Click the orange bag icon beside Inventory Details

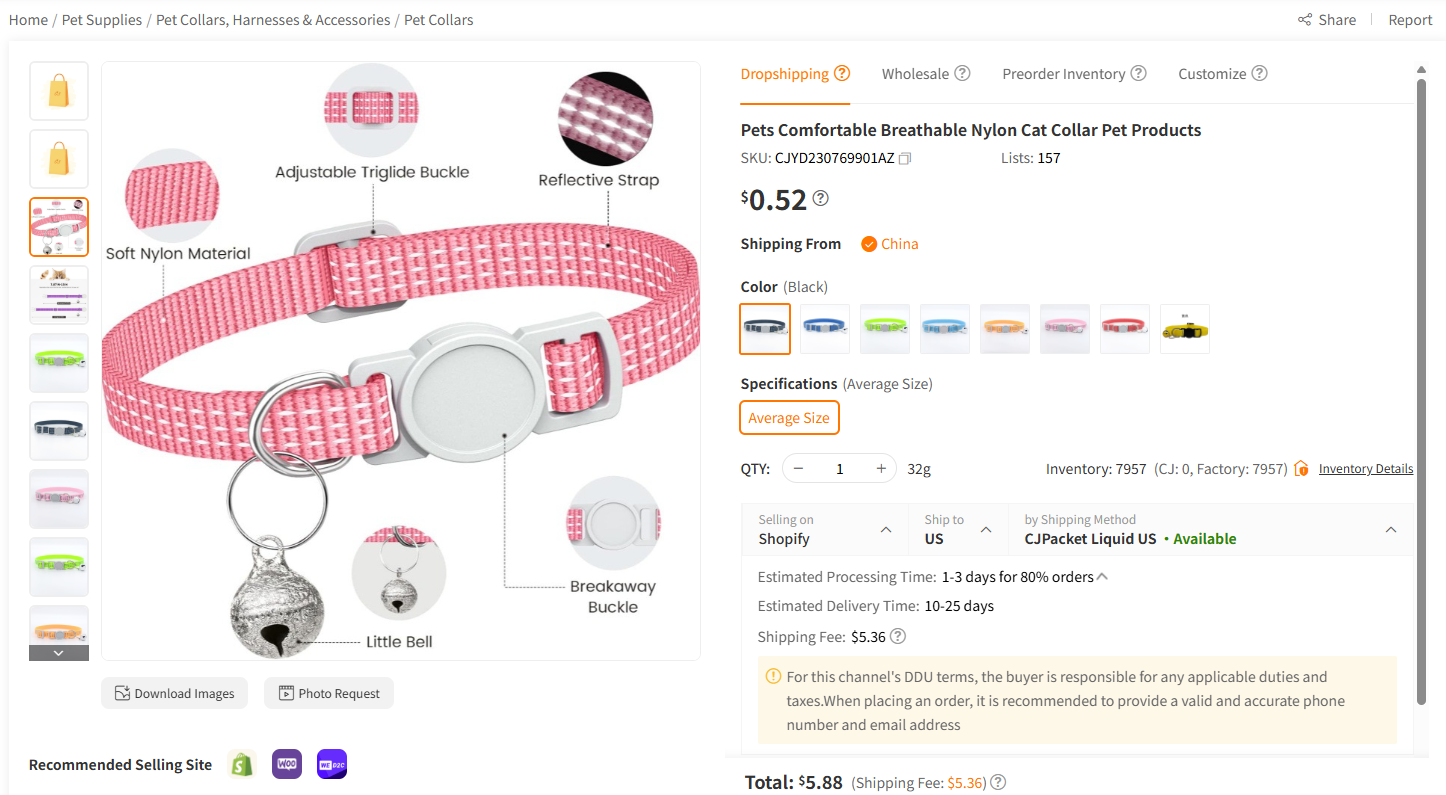pos(1300,468)
